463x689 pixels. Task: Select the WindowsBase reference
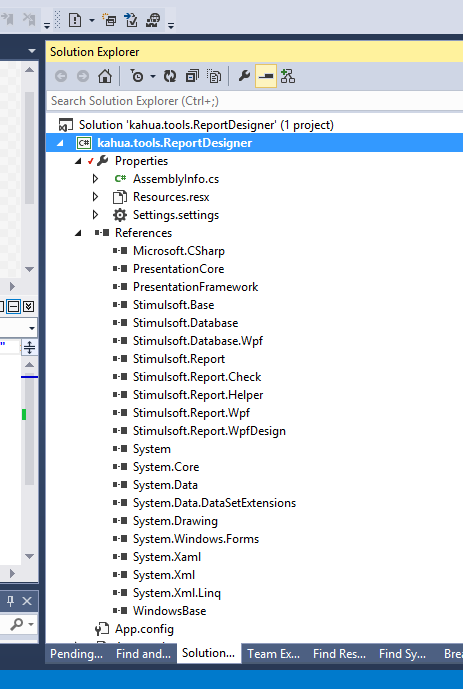point(170,611)
